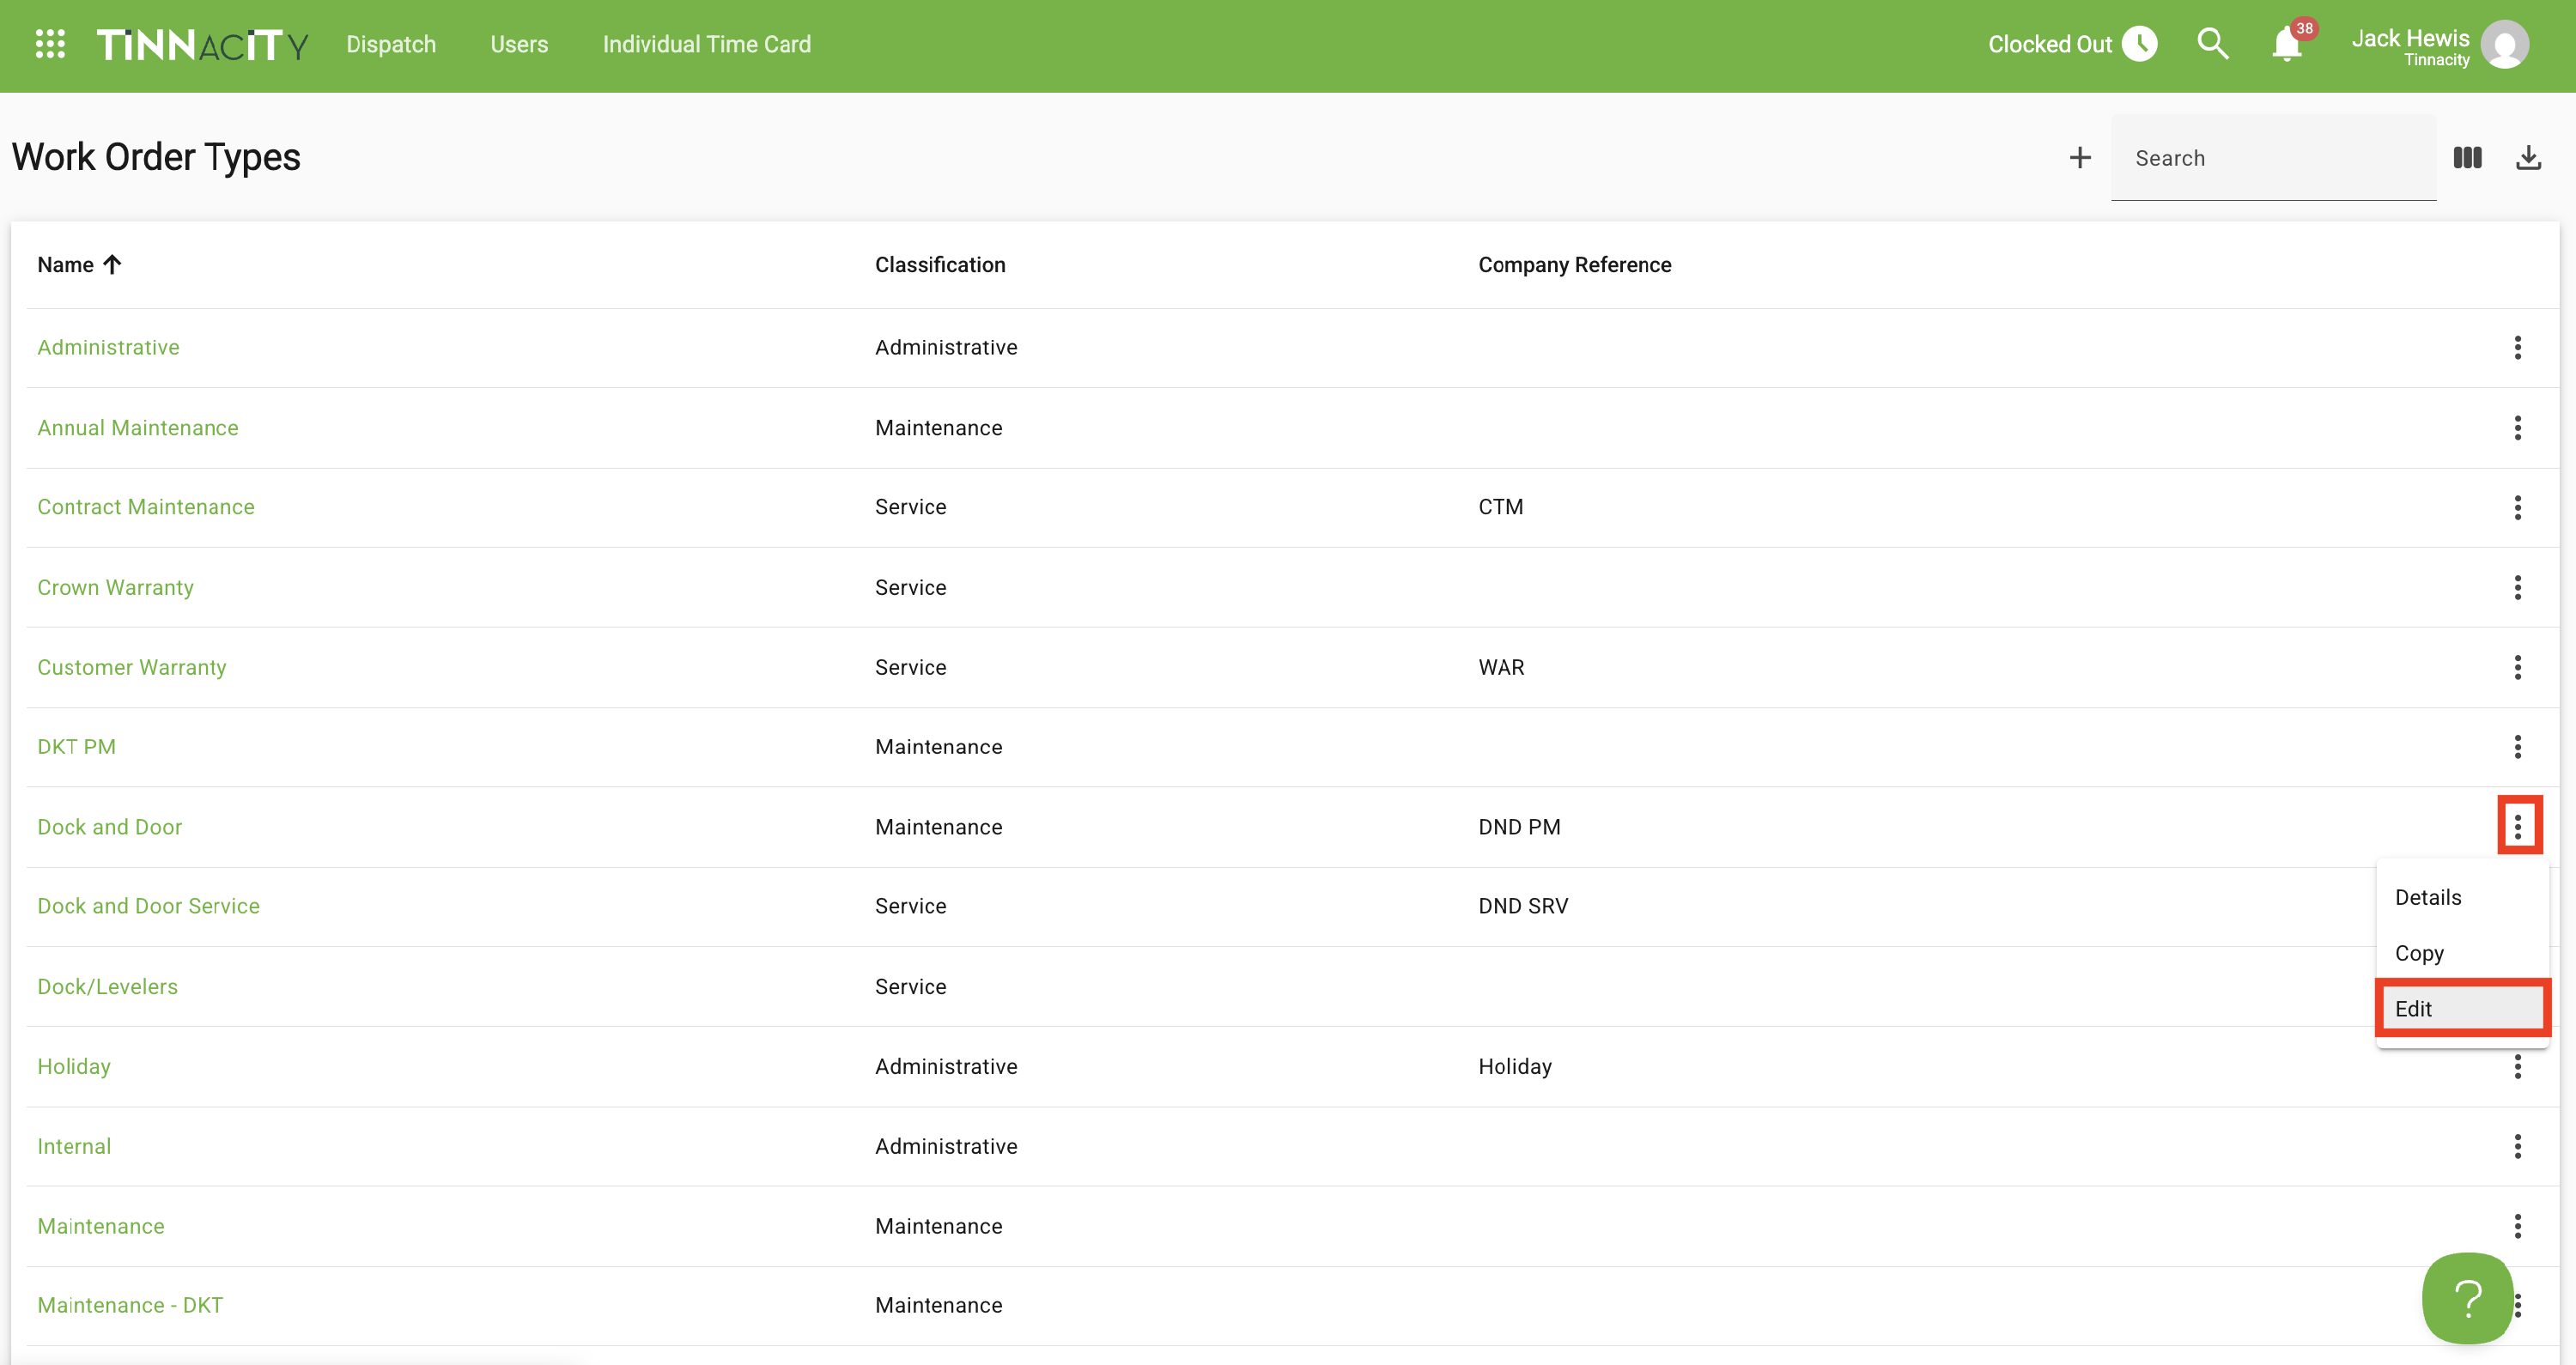Click the Clocked Out status text
The width and height of the screenshot is (2576, 1365).
click(x=2050, y=44)
